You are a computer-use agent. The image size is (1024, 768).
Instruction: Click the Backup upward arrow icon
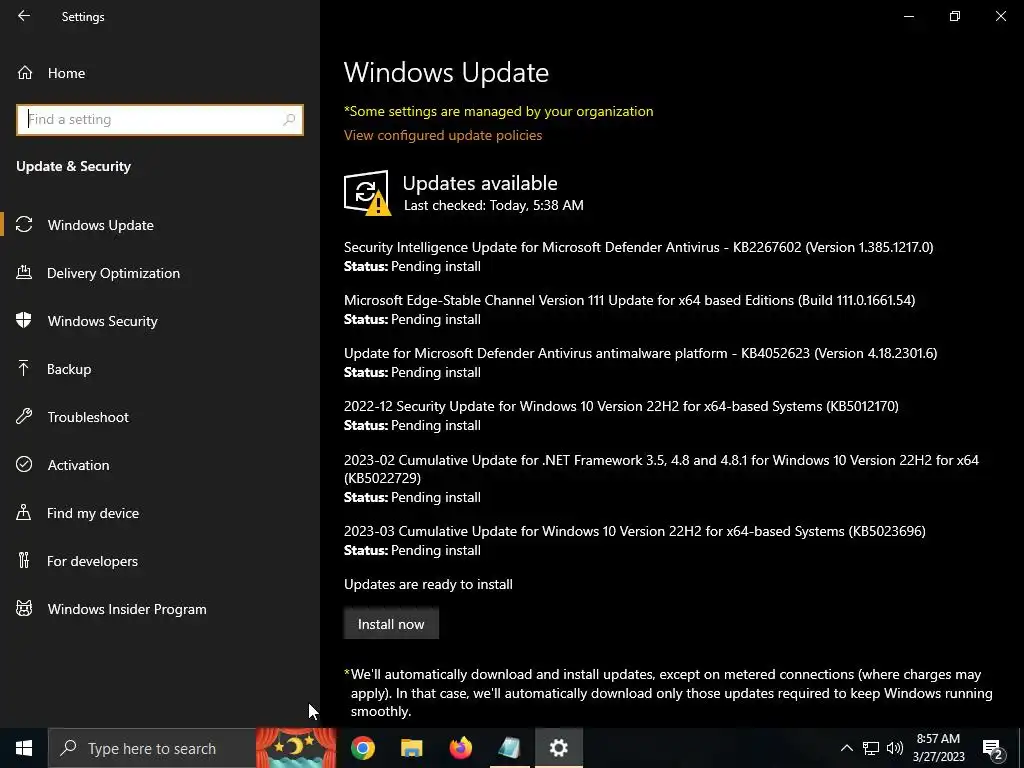point(24,369)
